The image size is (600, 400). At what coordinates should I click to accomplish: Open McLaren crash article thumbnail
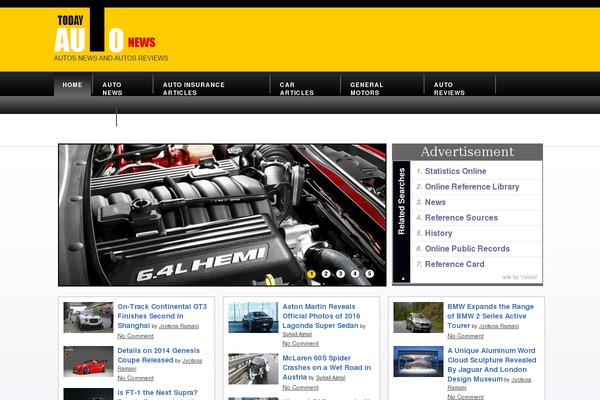coord(253,369)
